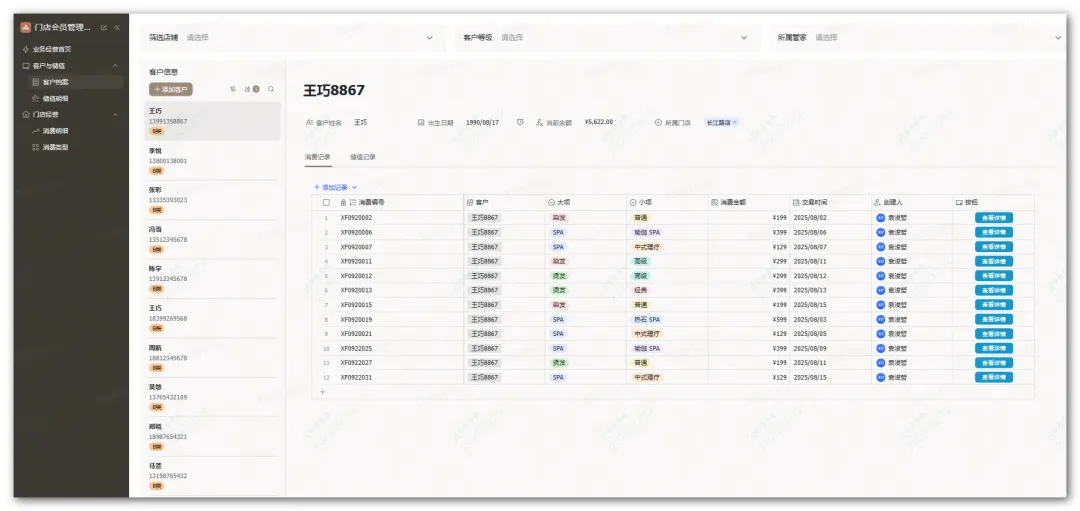
Task: Select customer with phone 18987654321
Action: [212, 437]
